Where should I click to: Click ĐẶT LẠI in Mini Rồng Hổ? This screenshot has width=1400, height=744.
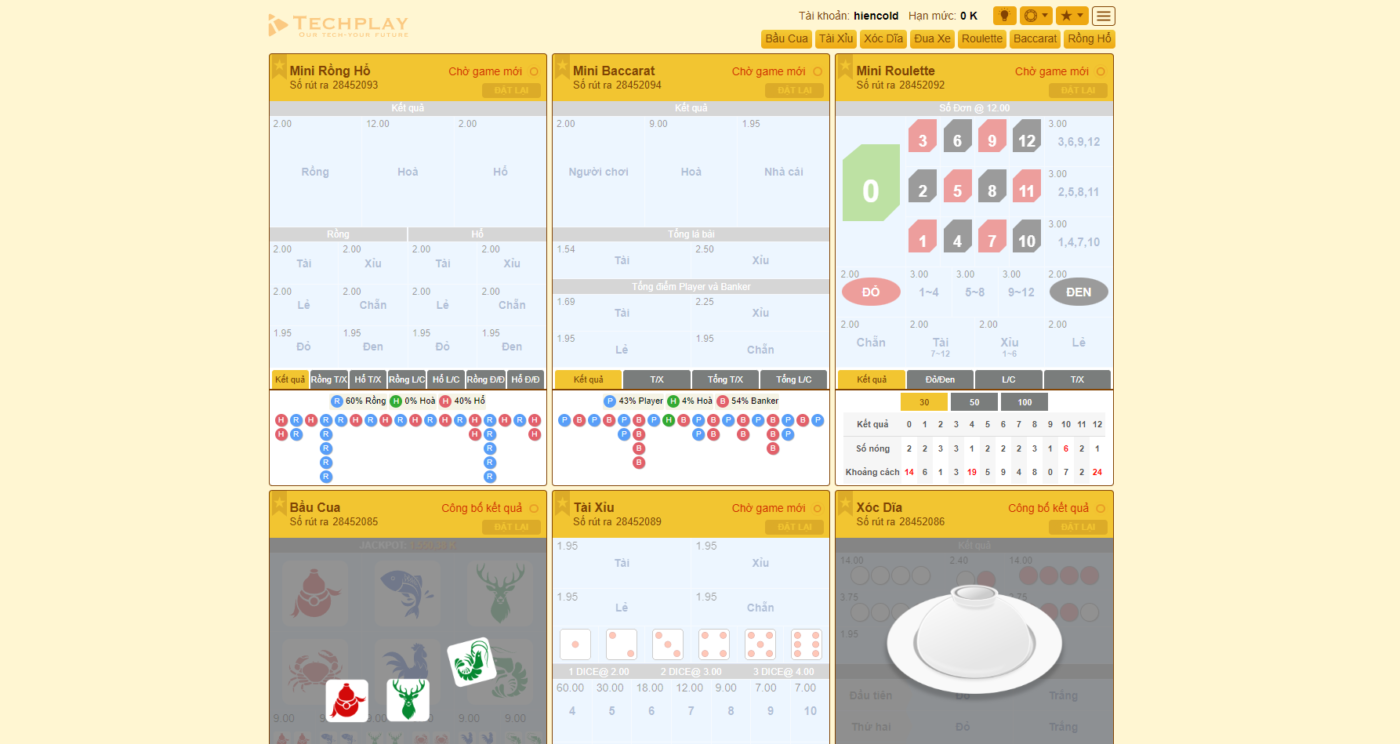[511, 91]
